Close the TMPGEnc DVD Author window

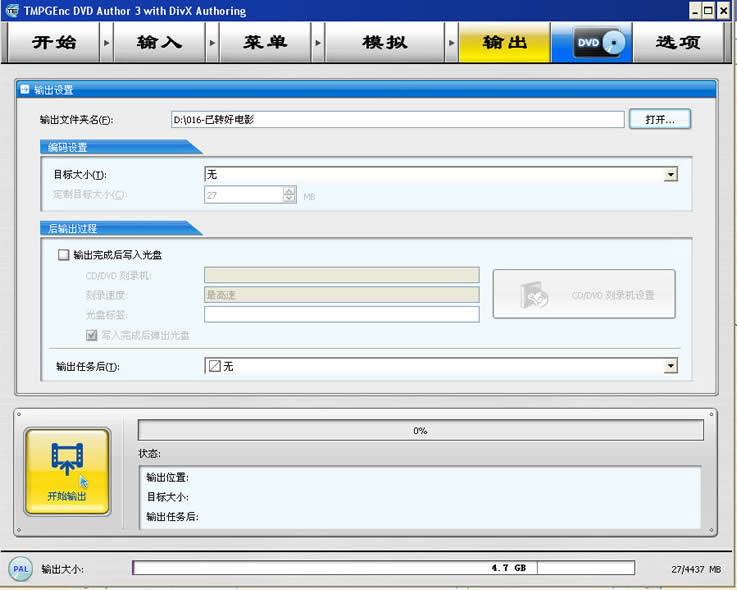click(723, 11)
